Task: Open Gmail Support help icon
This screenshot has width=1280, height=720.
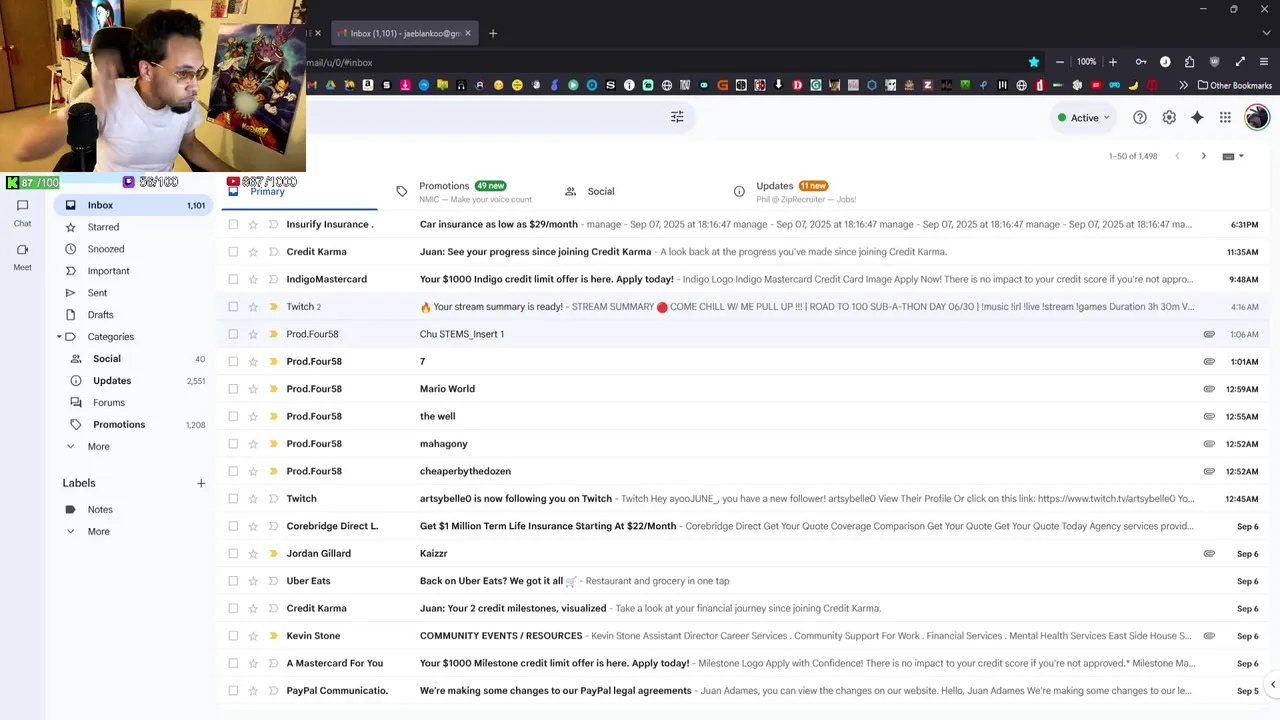Action: click(1140, 118)
